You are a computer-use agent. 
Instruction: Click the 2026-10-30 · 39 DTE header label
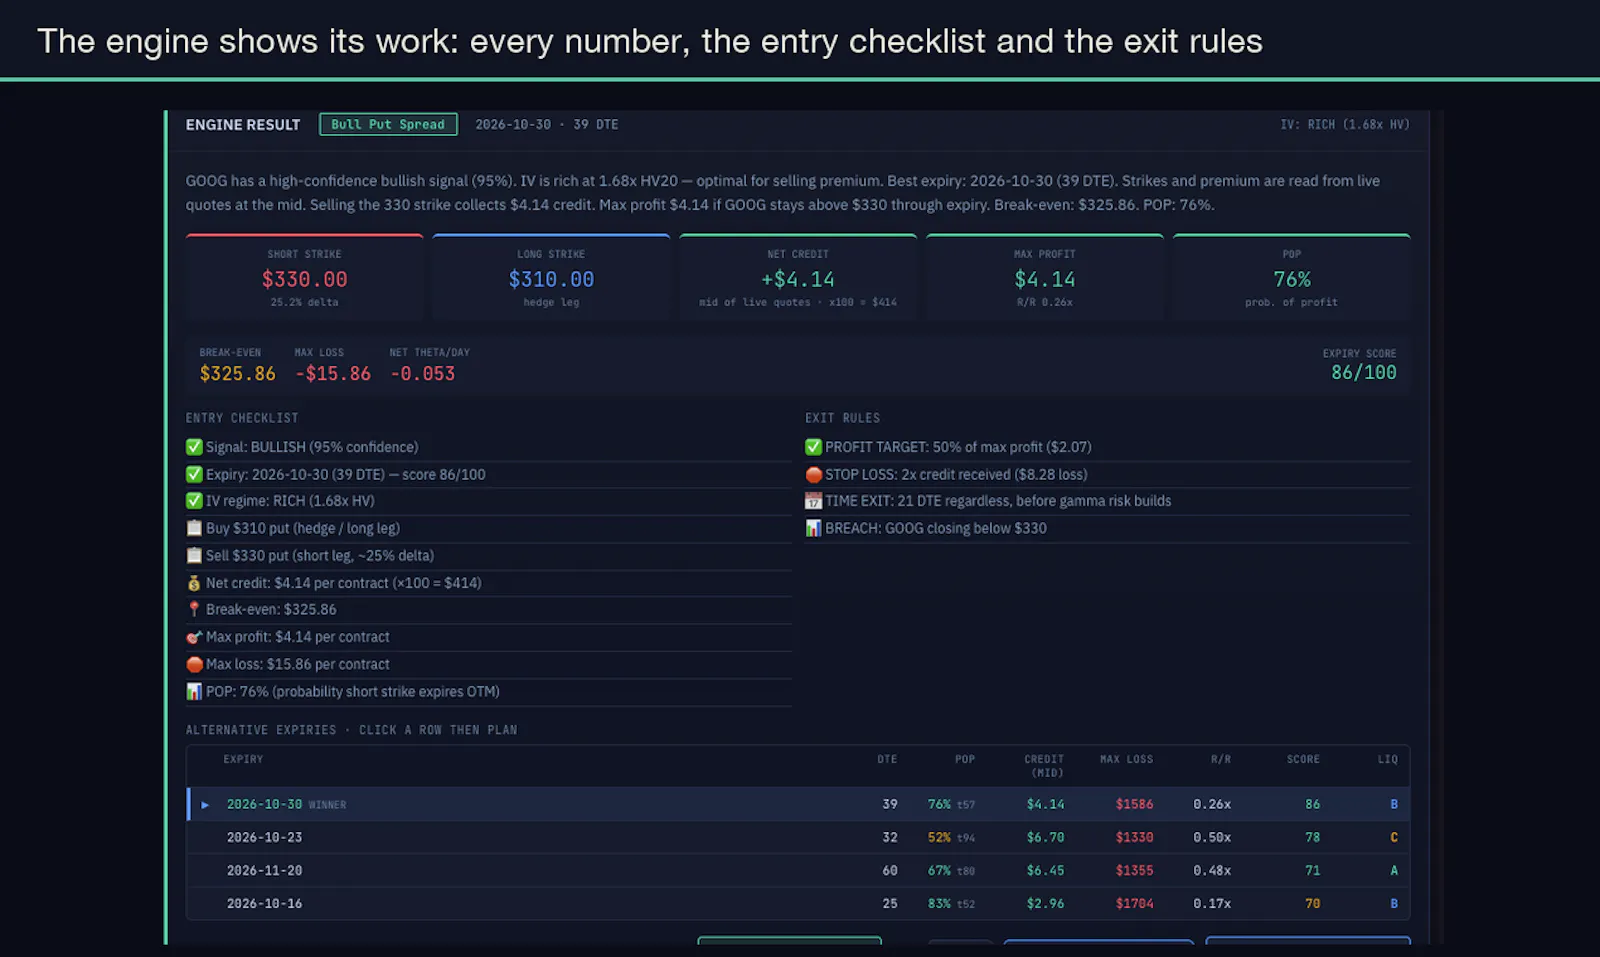547,124
